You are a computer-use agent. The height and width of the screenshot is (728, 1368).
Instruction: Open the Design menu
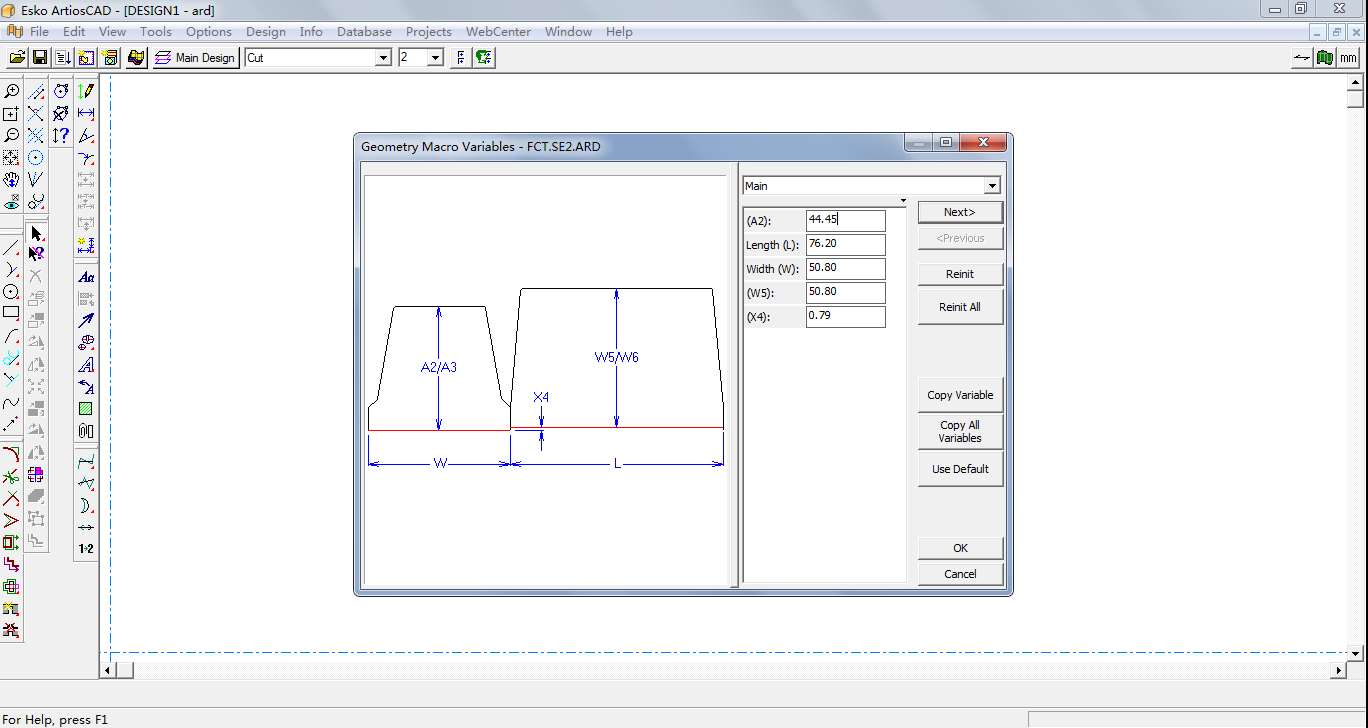pos(265,32)
